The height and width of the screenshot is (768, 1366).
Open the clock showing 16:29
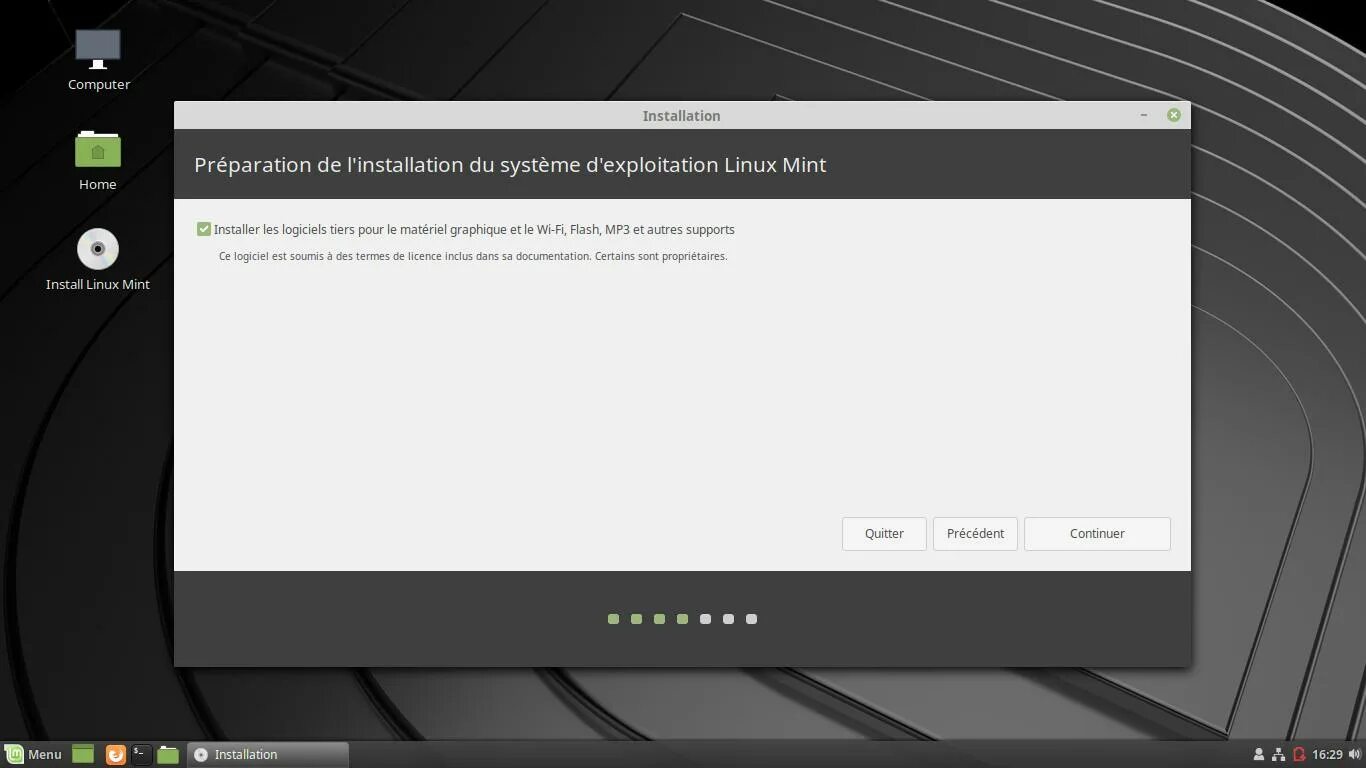(1327, 754)
